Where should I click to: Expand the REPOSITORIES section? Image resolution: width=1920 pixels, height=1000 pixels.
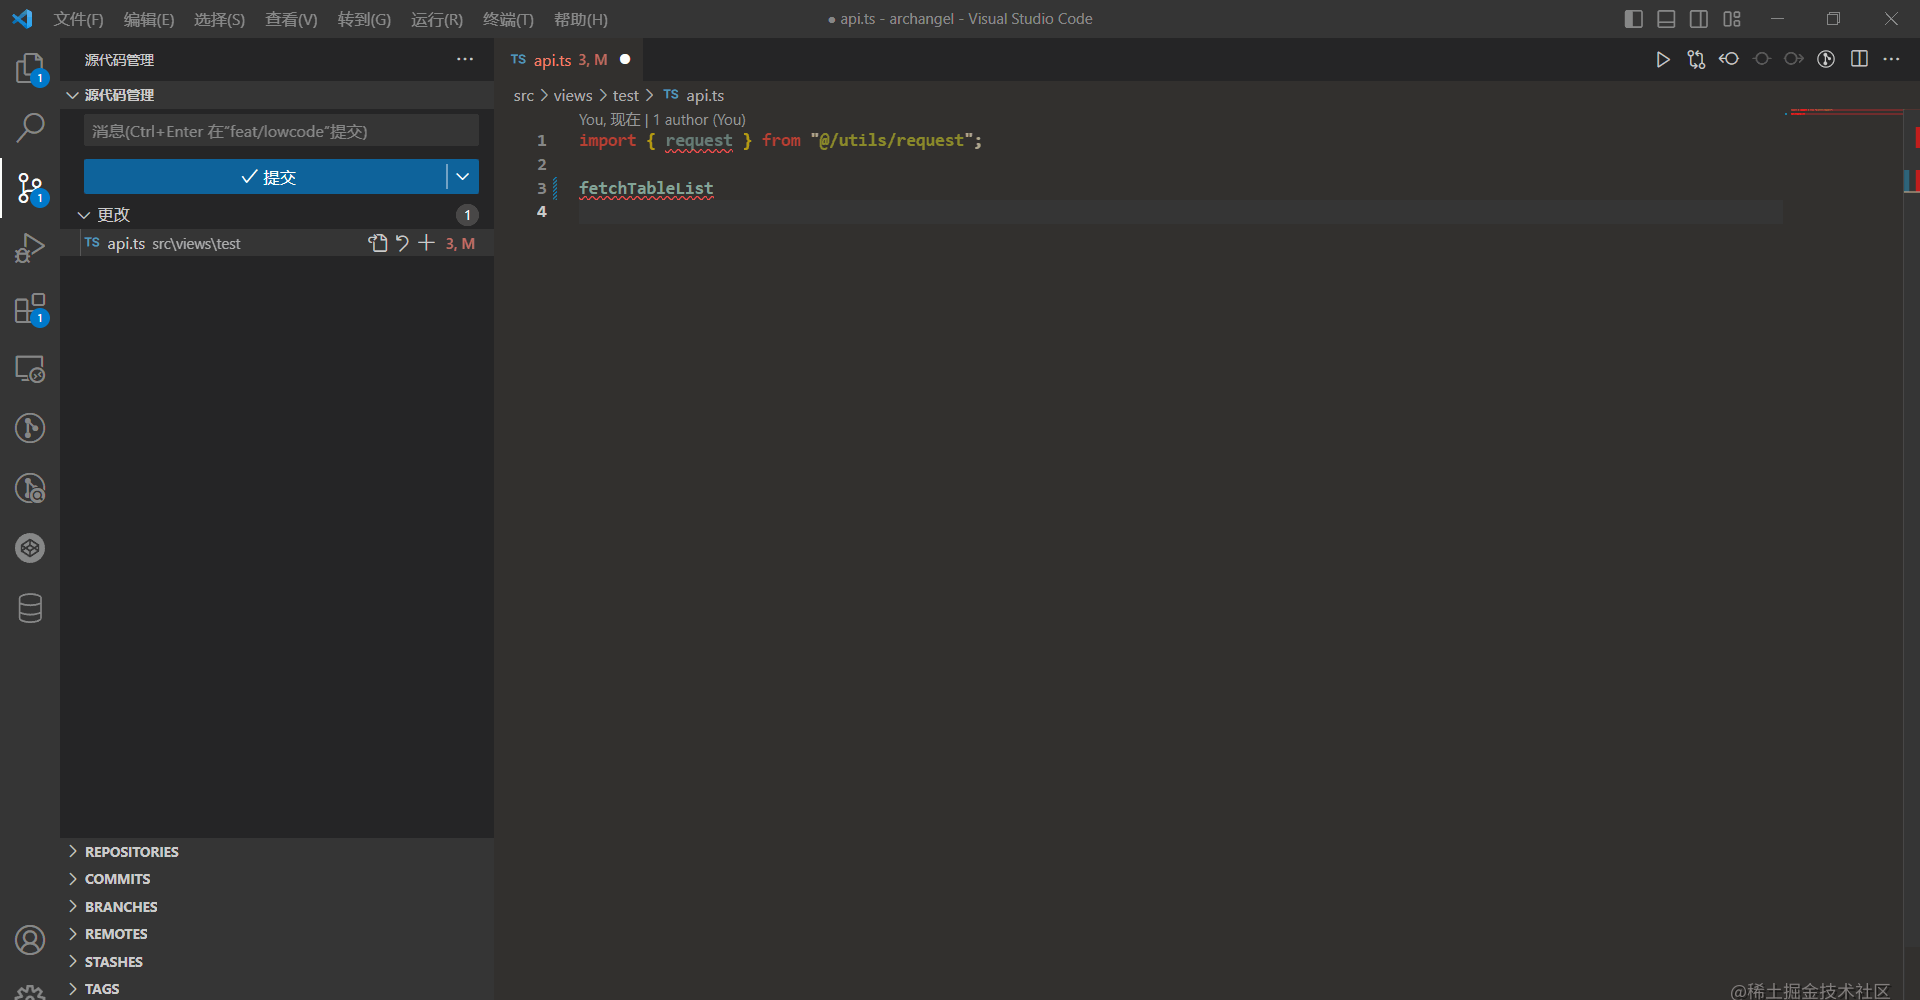pyautogui.click(x=277, y=852)
